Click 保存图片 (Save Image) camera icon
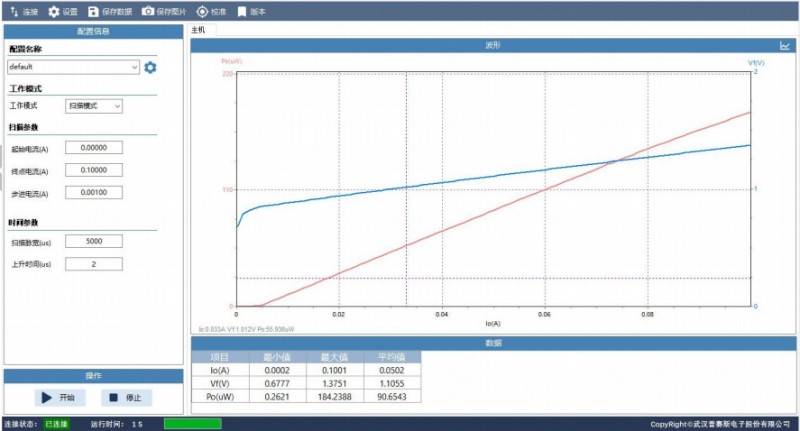The height and width of the screenshot is (431, 800). click(148, 11)
